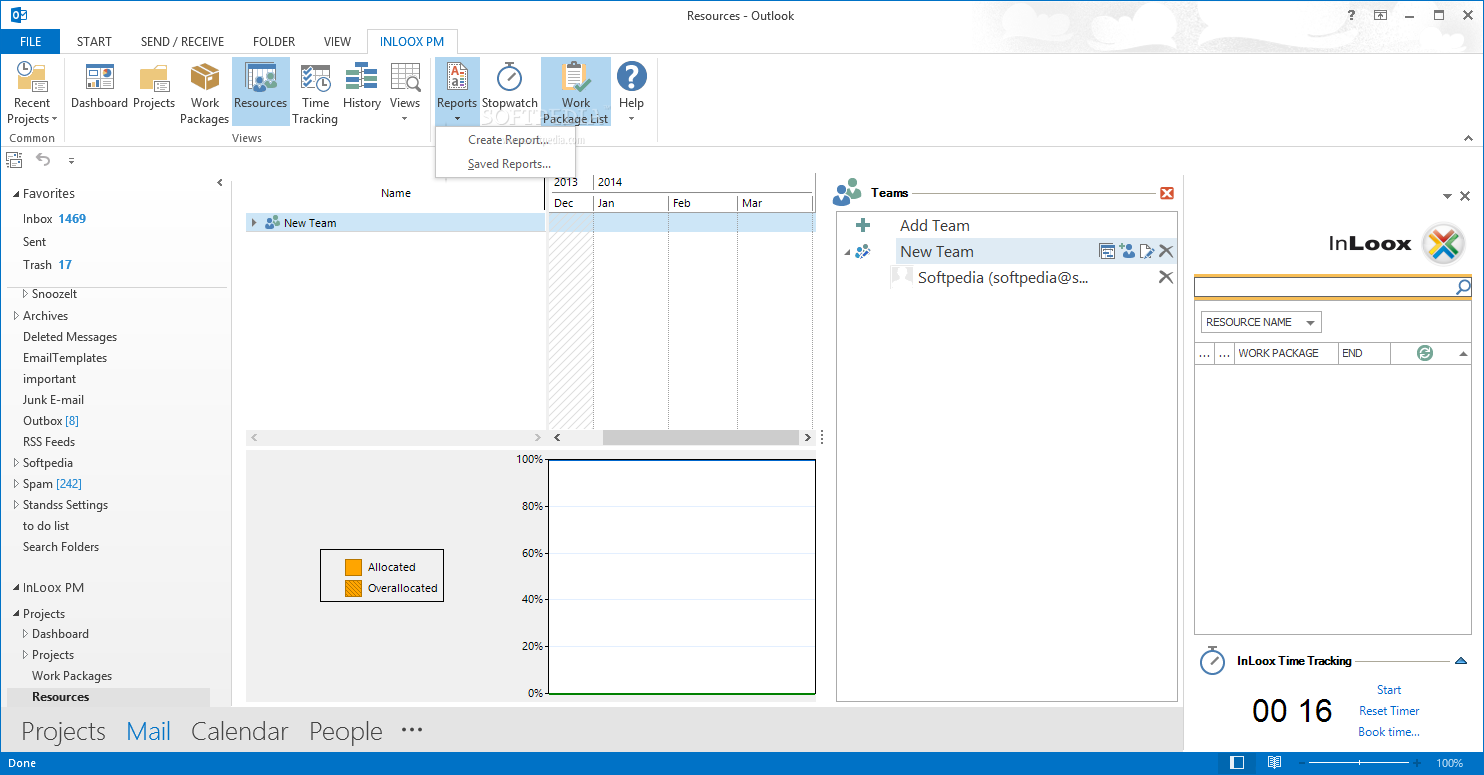Click the green plus Add Team icon
Viewport: 1484px width, 775px height.
point(863,226)
